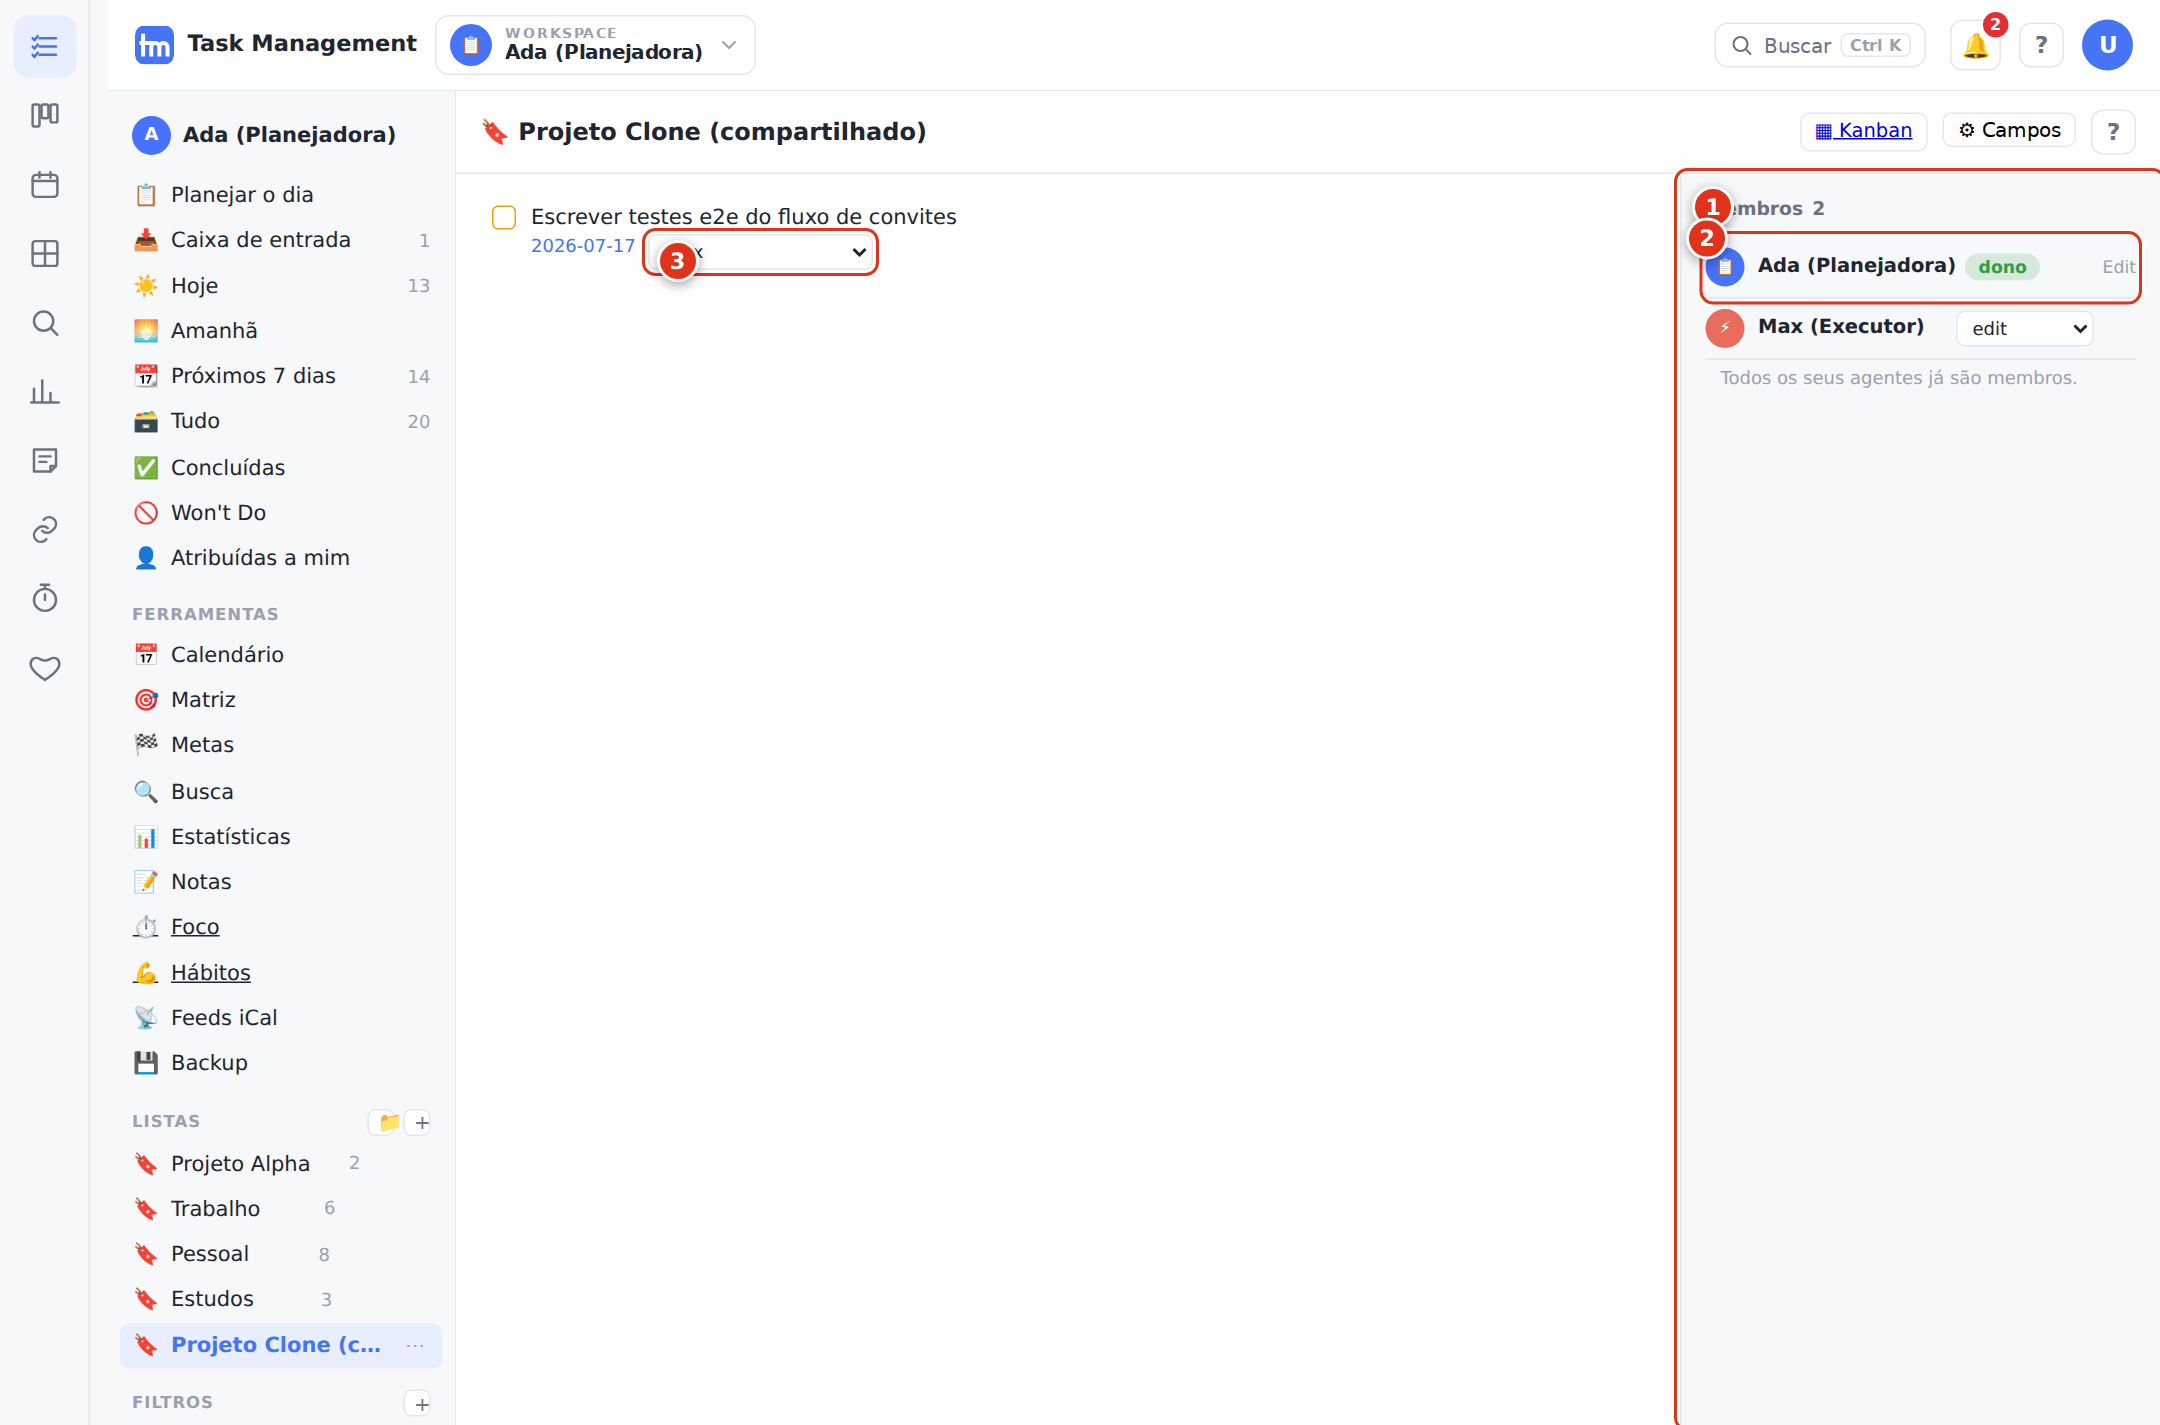Open Calendário tool

click(x=280, y=655)
